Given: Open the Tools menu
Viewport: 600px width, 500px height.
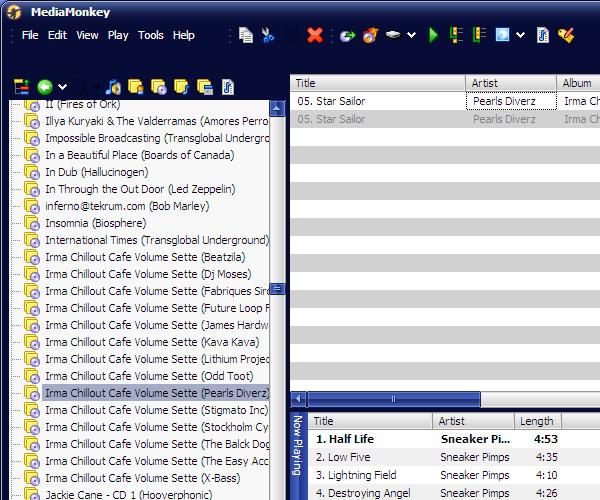Looking at the screenshot, I should tap(151, 35).
